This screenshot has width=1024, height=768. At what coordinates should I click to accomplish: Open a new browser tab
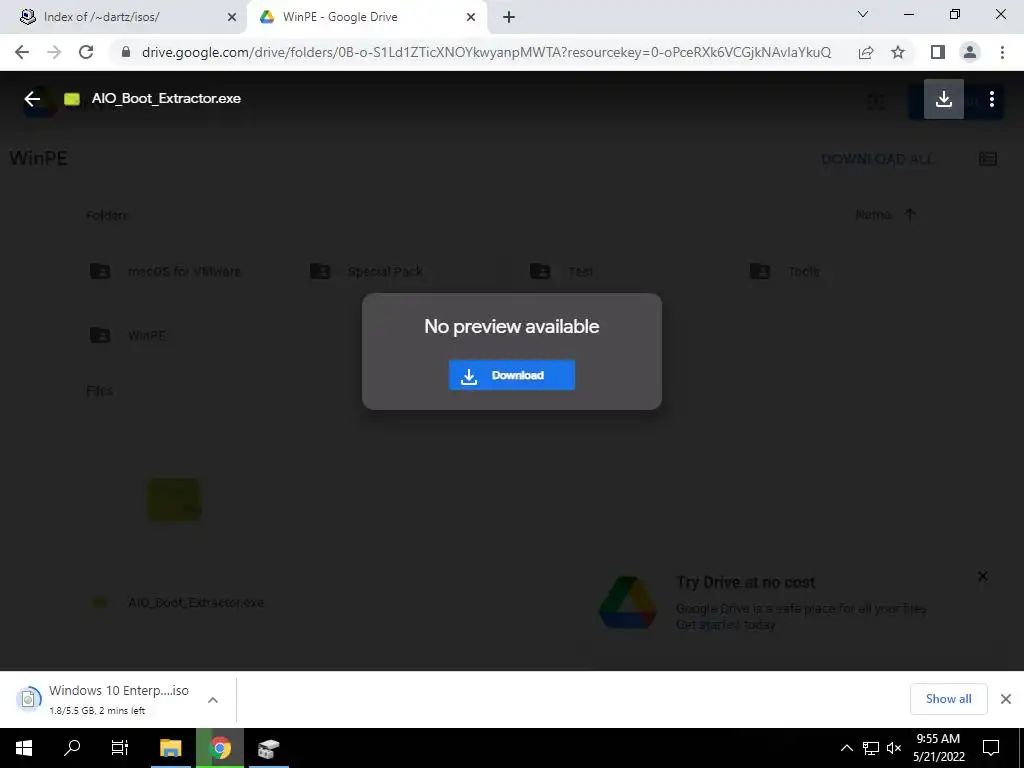coord(509,17)
